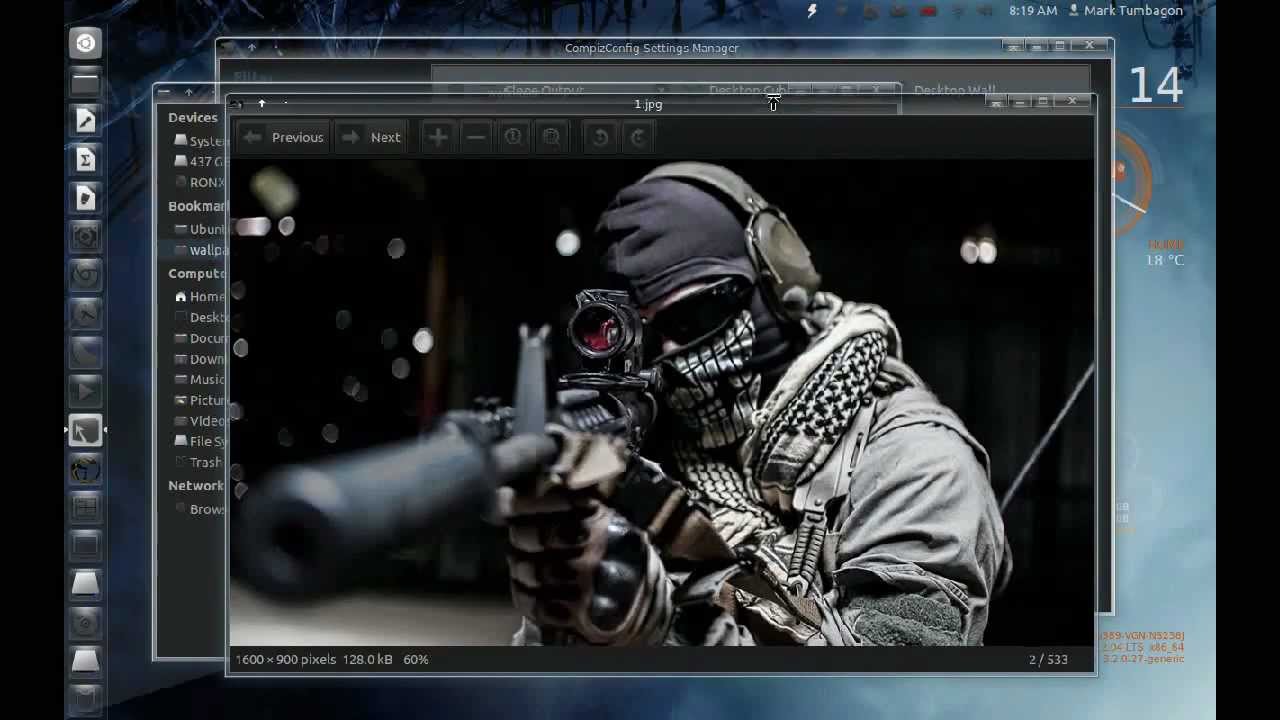Open the red indicator icon in top panel

[928, 11]
